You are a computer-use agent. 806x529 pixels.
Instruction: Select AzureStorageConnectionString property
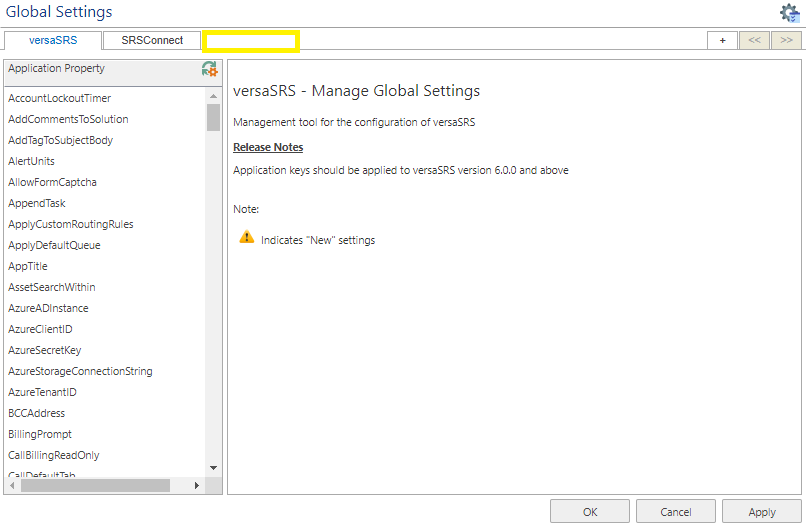pos(80,371)
